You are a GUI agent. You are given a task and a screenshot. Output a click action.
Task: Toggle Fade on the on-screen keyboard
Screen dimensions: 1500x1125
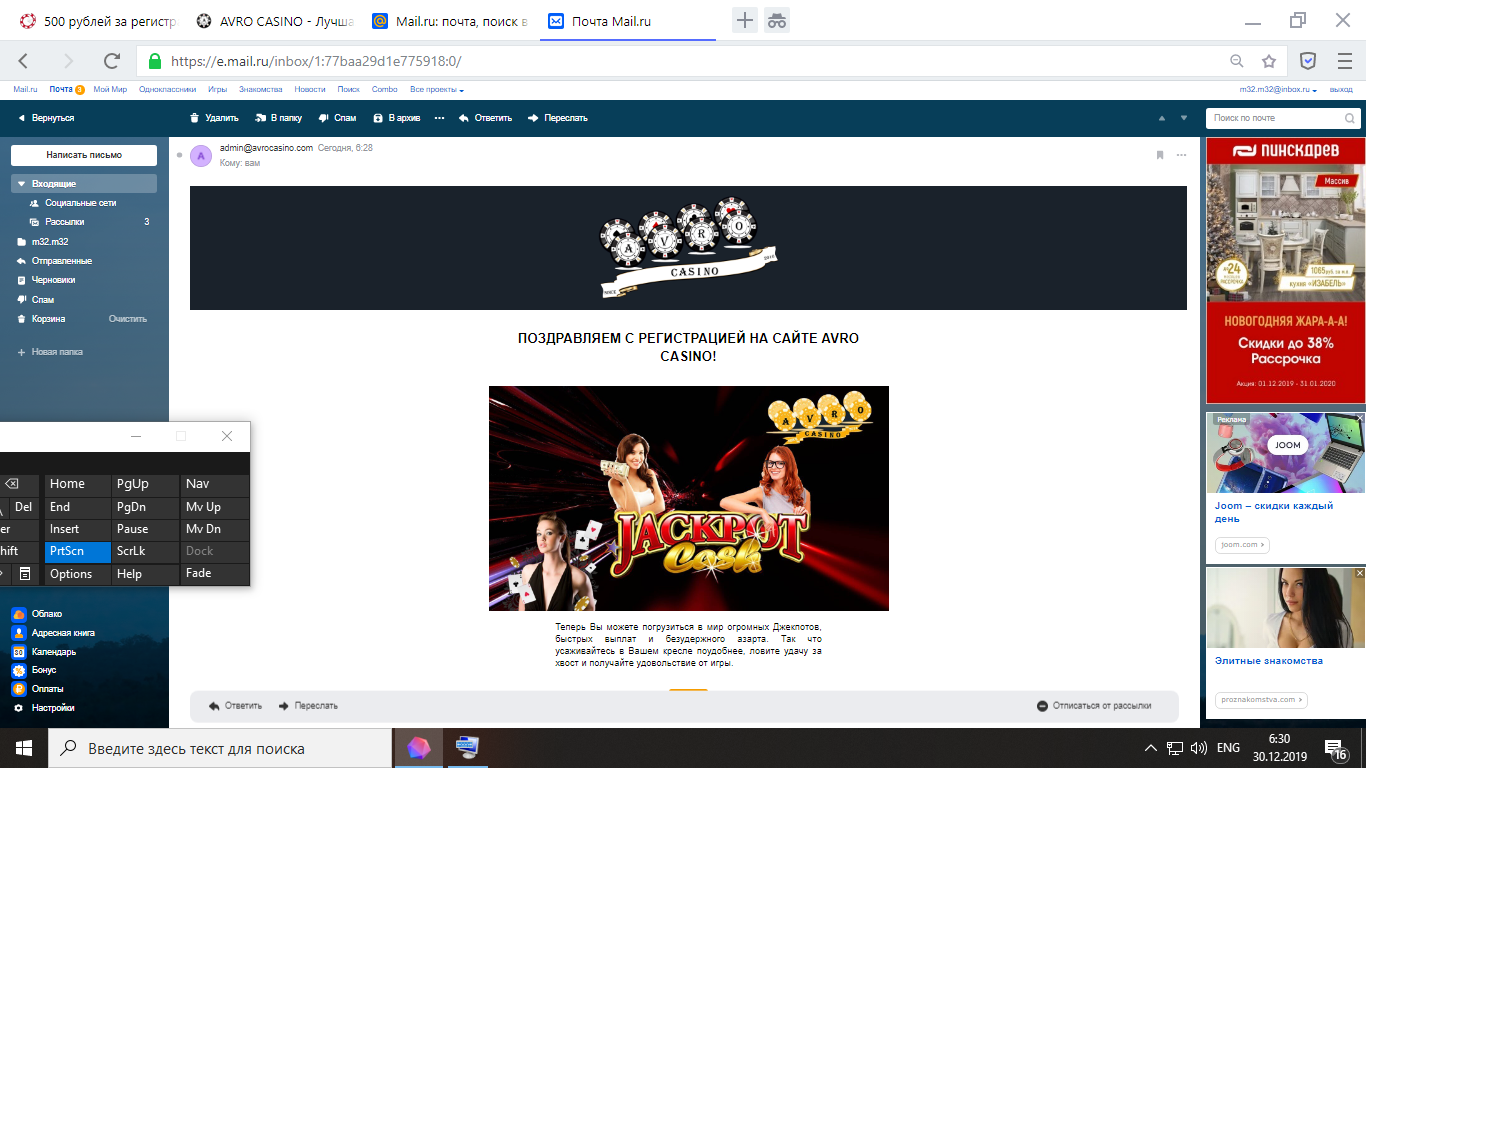[x=213, y=573]
